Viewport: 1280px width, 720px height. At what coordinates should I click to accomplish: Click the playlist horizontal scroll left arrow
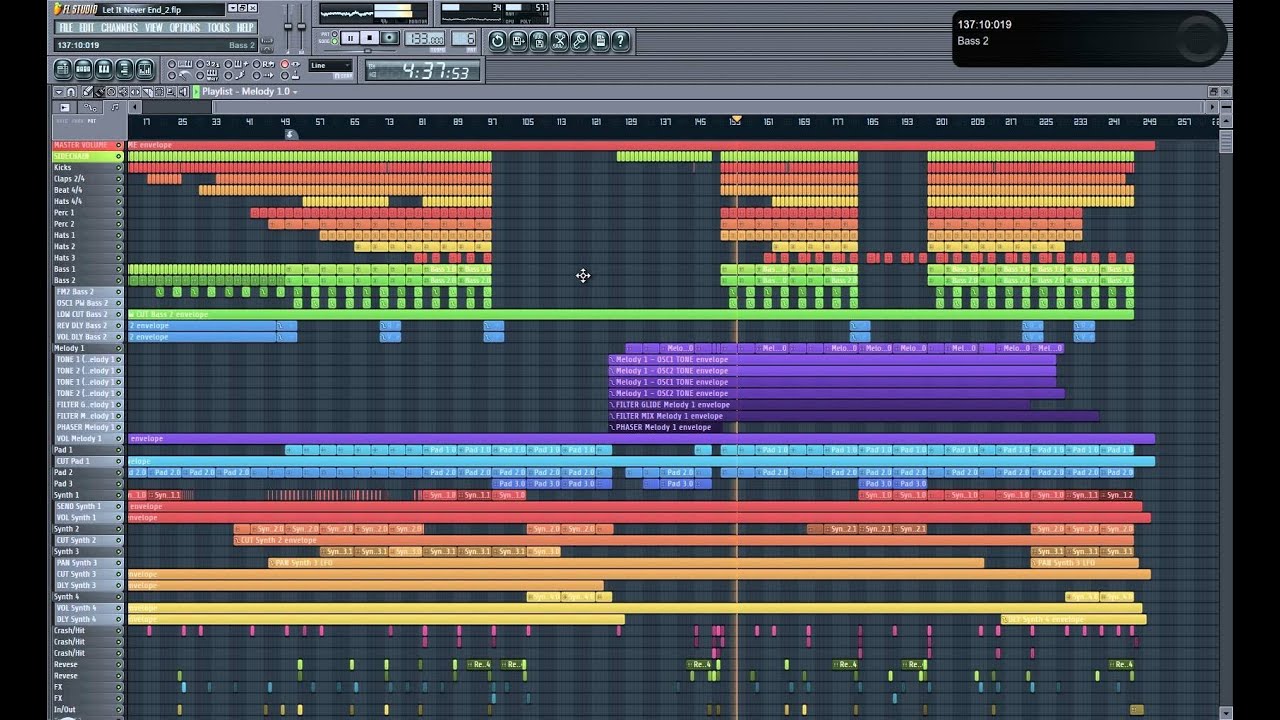coord(134,107)
